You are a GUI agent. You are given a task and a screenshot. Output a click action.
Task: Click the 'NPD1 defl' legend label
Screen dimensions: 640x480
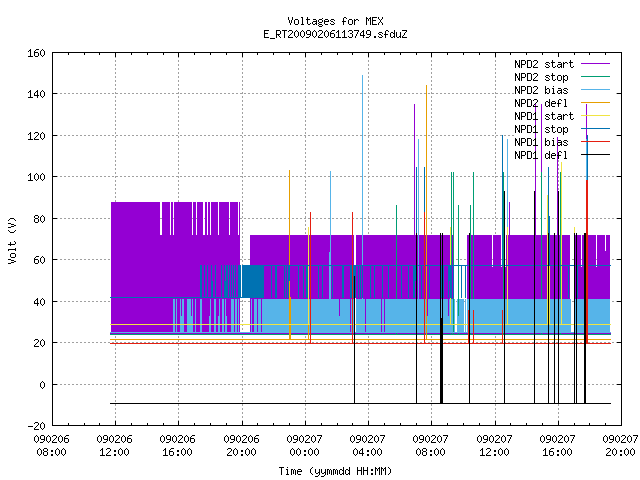pos(541,156)
